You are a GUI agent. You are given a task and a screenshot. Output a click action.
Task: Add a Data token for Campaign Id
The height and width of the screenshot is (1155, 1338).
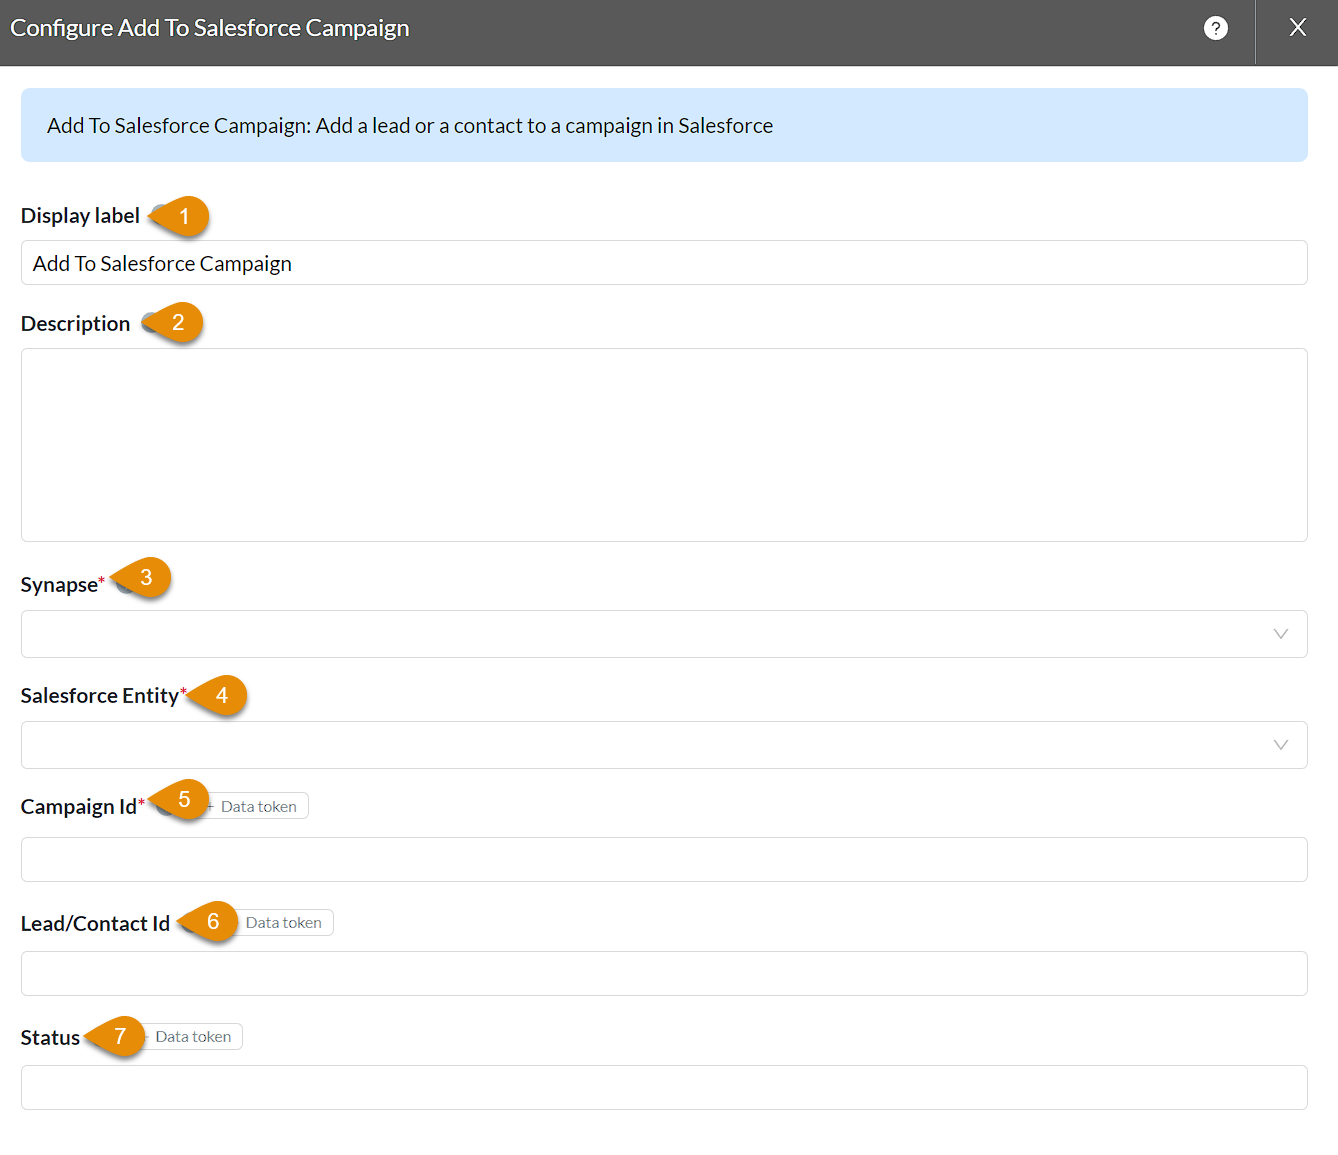(x=254, y=806)
